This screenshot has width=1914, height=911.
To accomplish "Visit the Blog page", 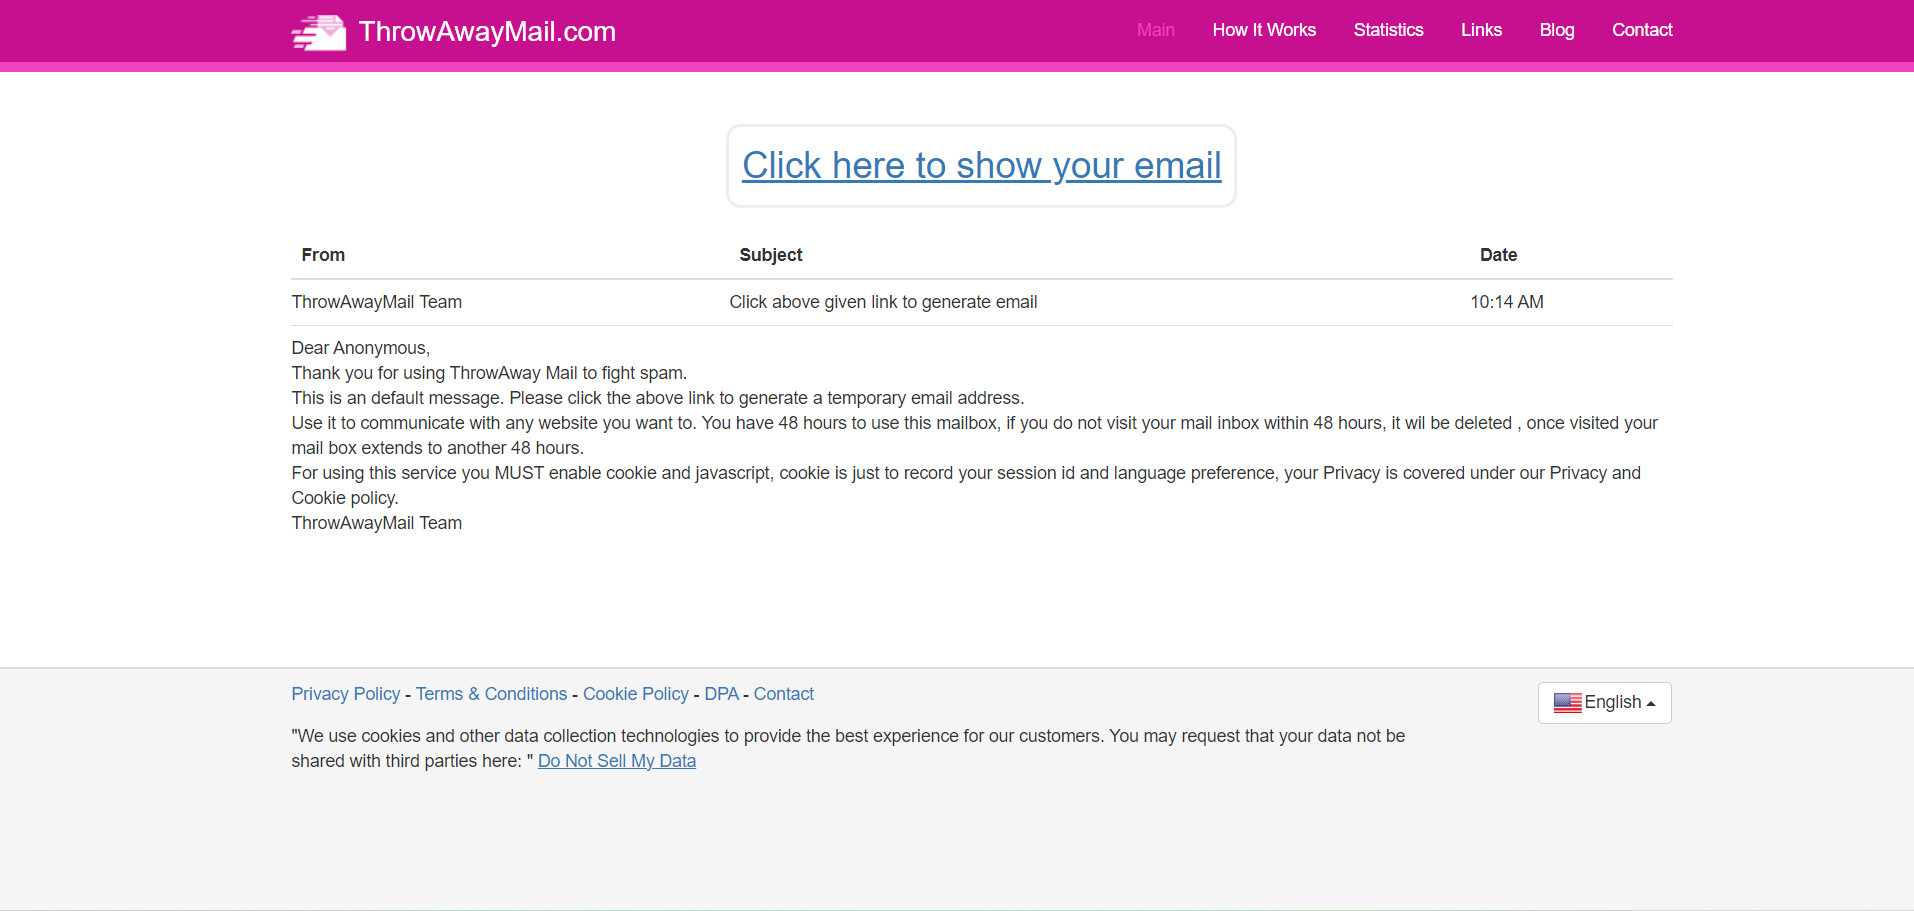I will coord(1557,30).
